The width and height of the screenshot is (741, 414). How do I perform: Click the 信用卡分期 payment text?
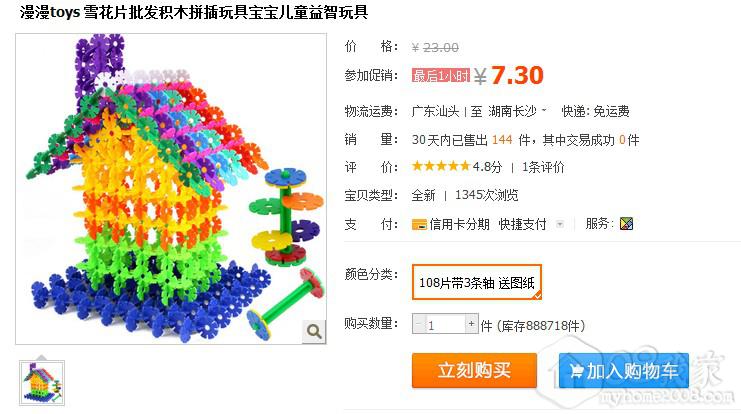pos(459,224)
